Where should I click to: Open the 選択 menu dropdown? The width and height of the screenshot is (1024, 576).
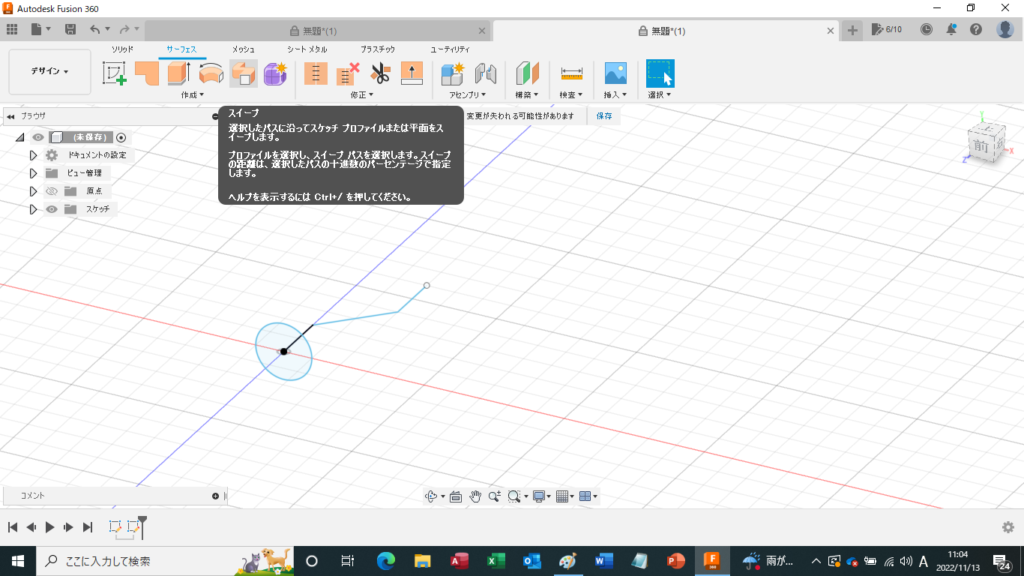point(660,95)
